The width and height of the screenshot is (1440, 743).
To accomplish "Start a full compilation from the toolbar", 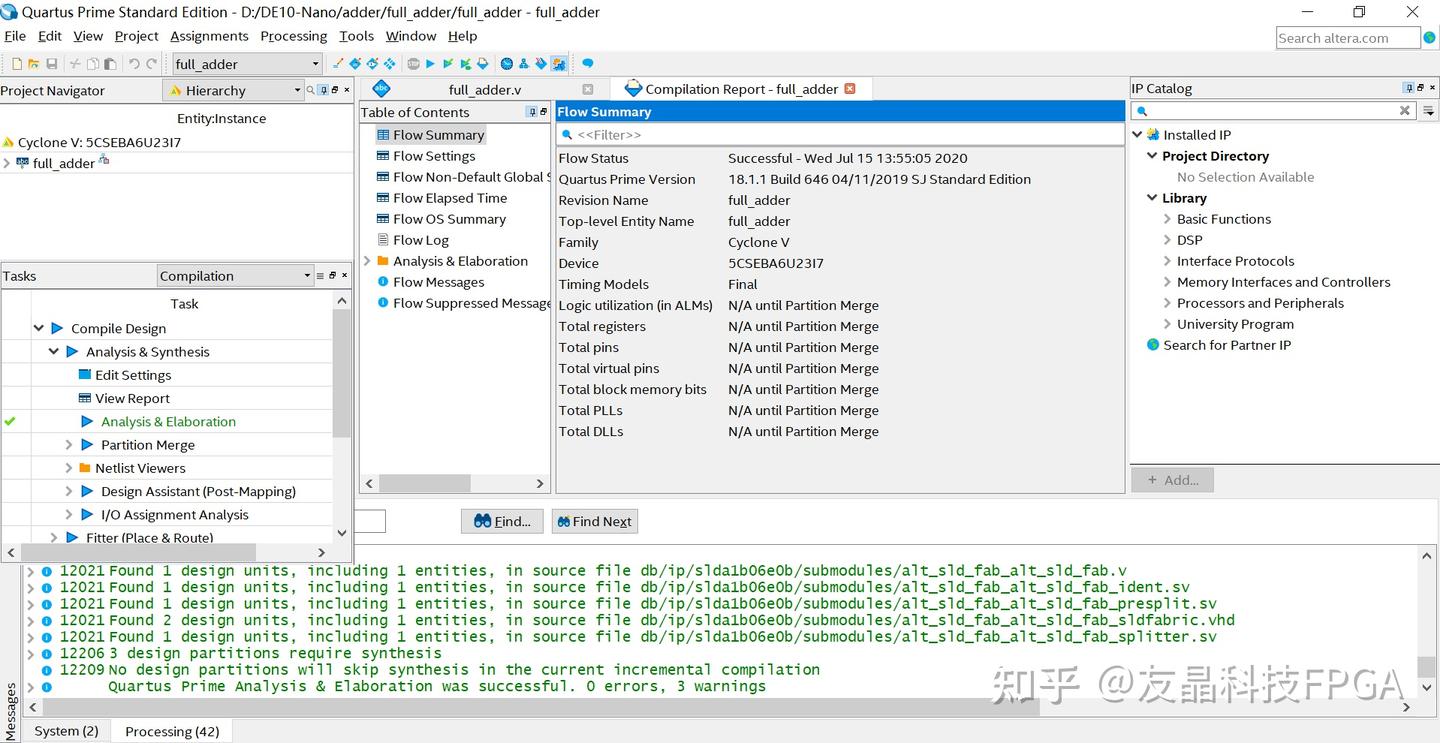I will tap(430, 63).
